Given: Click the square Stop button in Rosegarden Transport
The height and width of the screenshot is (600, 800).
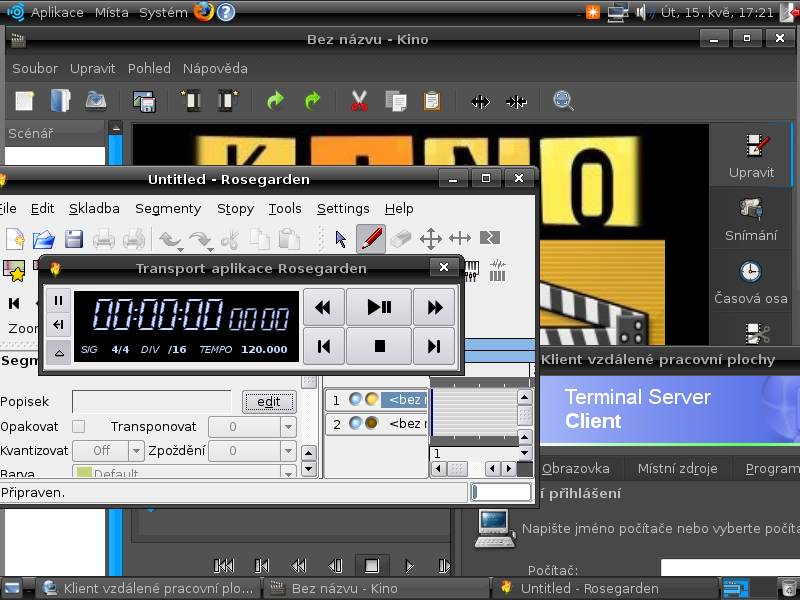Looking at the screenshot, I should pos(379,346).
